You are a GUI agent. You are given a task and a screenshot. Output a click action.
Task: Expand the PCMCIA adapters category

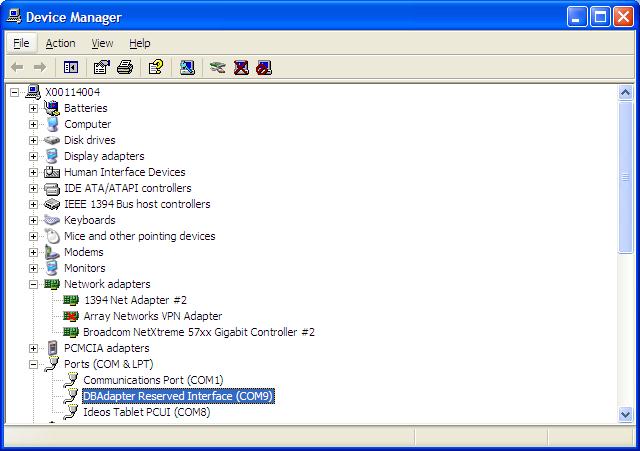pyautogui.click(x=33, y=348)
